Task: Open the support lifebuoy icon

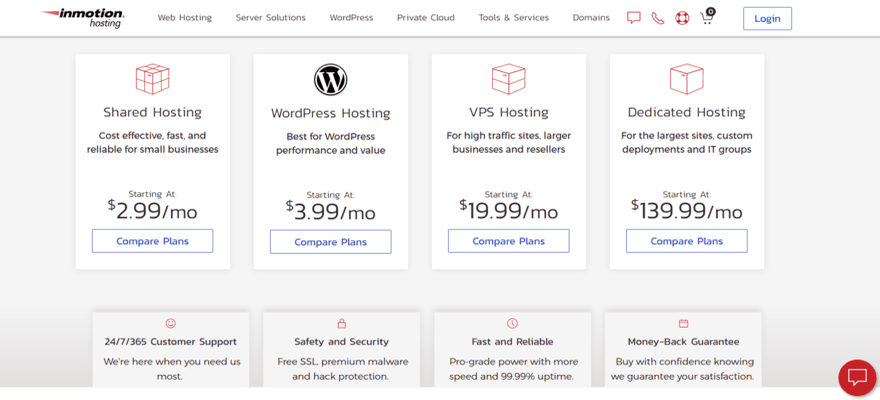Action: coord(682,18)
